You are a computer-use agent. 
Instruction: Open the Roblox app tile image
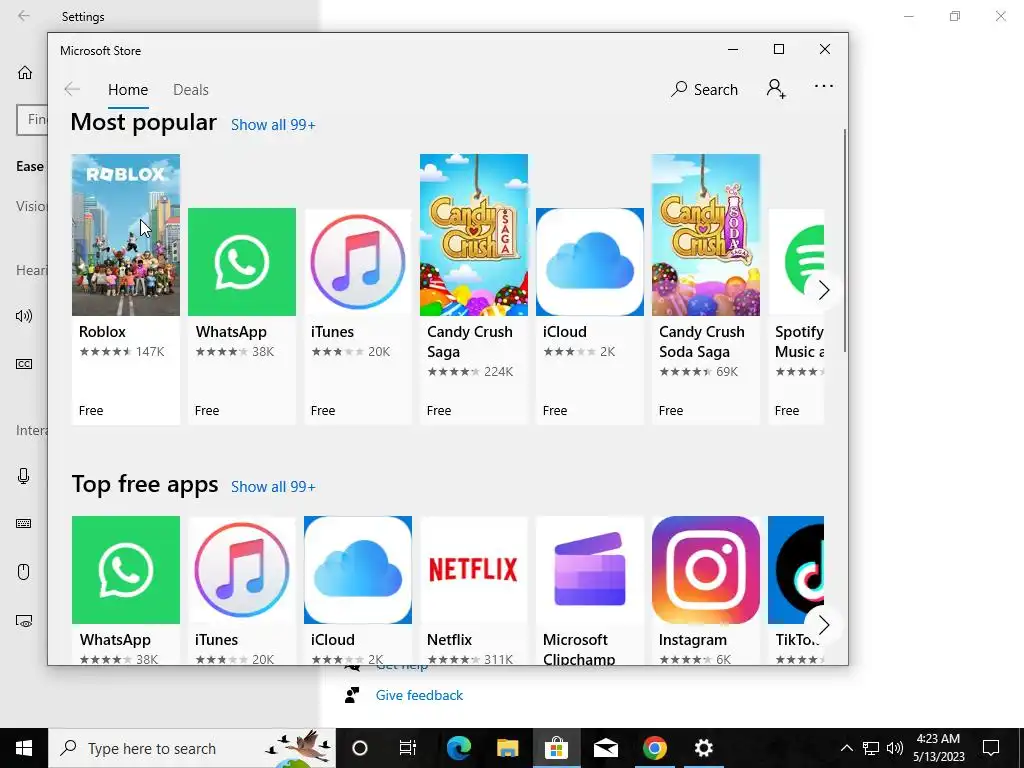(x=125, y=235)
